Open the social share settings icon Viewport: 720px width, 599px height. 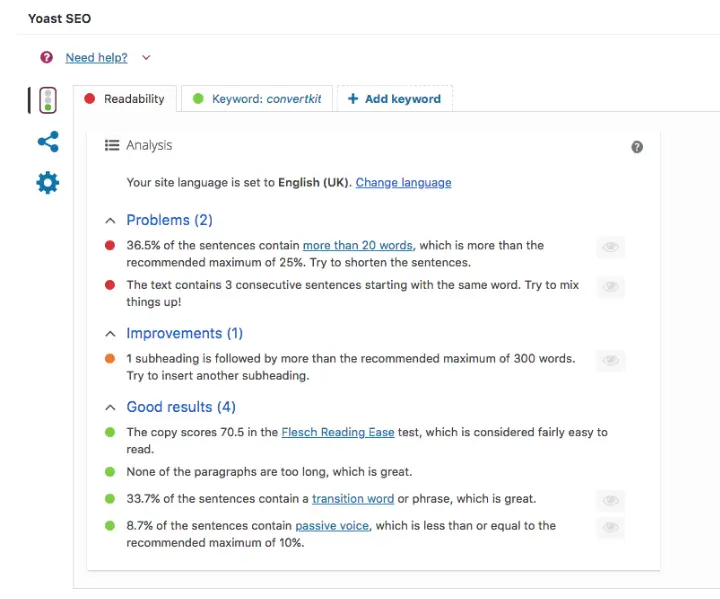click(47, 142)
